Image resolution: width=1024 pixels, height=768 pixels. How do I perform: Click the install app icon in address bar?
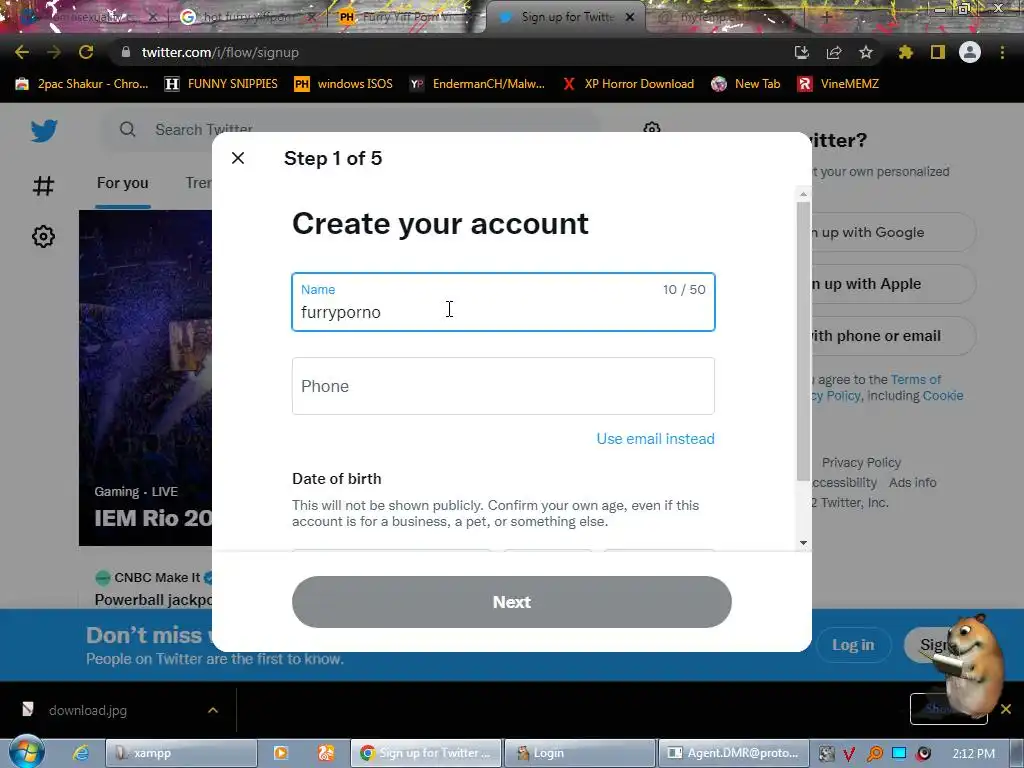tap(801, 52)
